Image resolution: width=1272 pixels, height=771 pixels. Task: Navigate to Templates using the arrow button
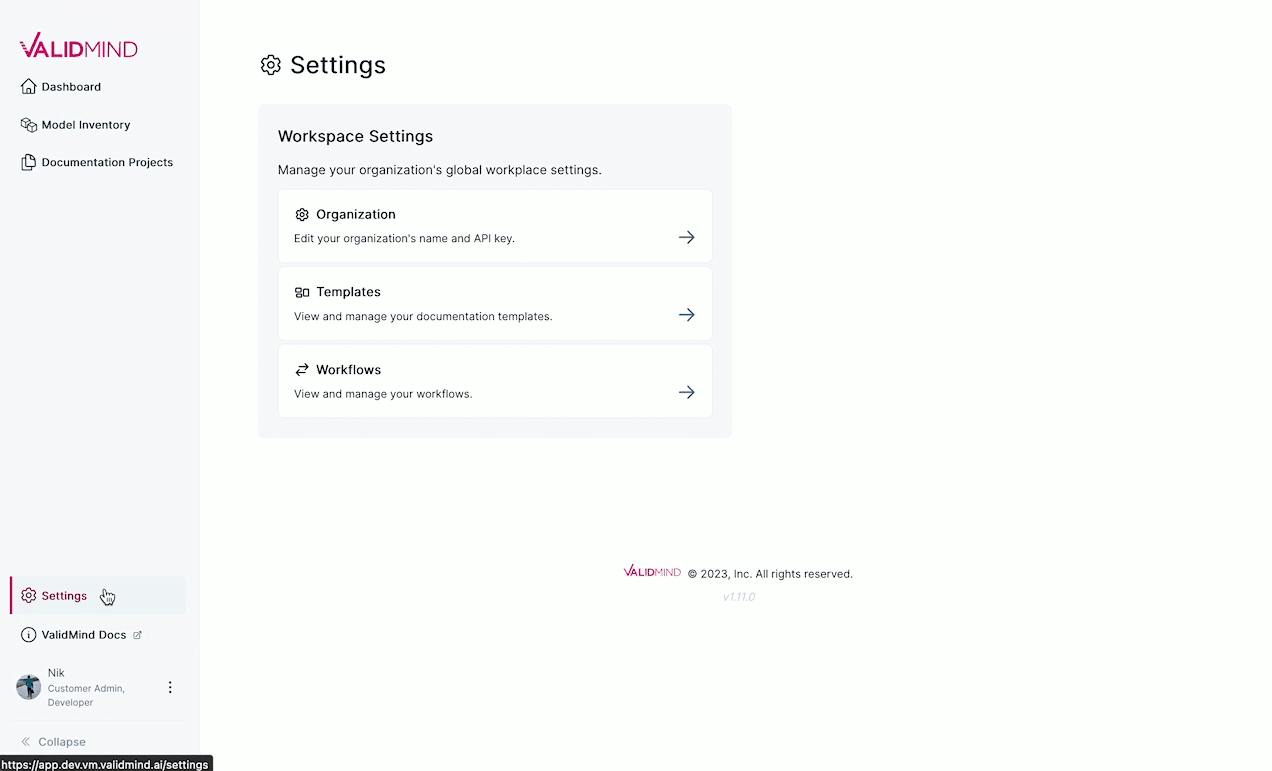click(686, 314)
